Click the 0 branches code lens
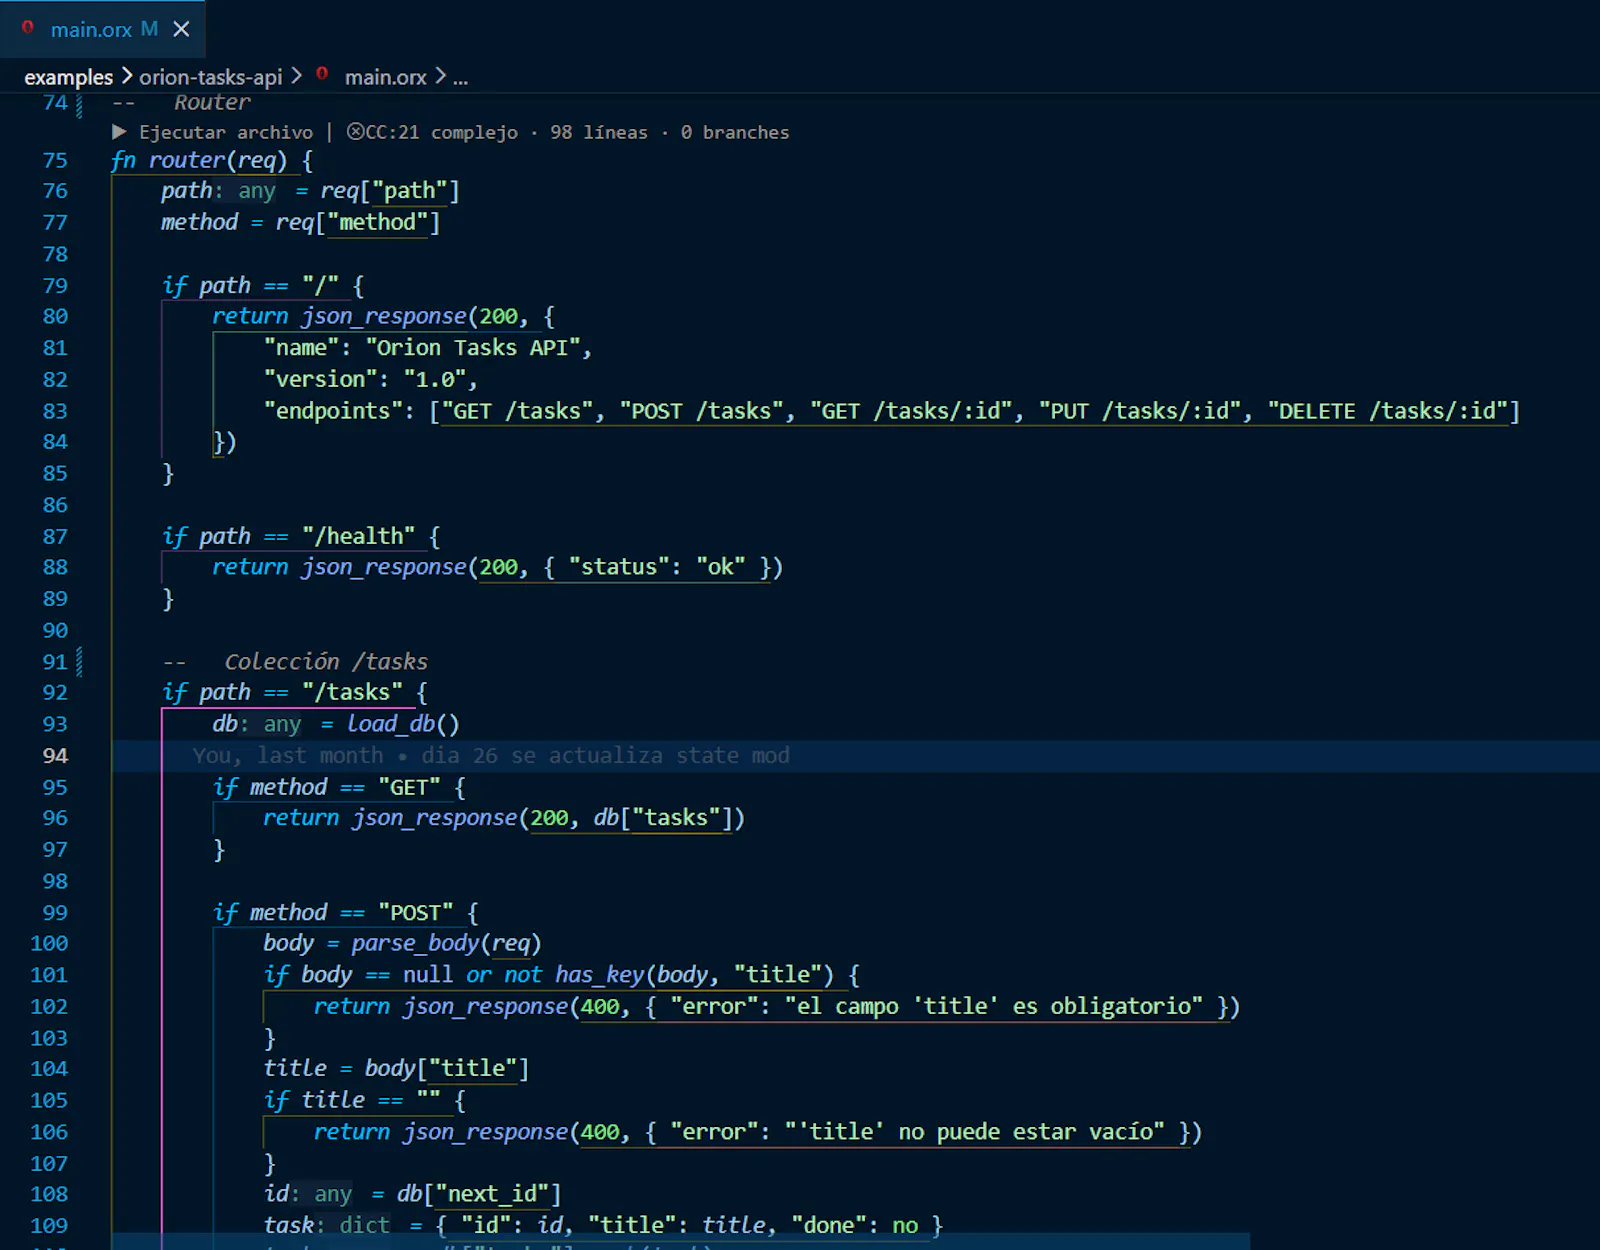Screen dimensions: 1600x1250 pyautogui.click(x=735, y=132)
